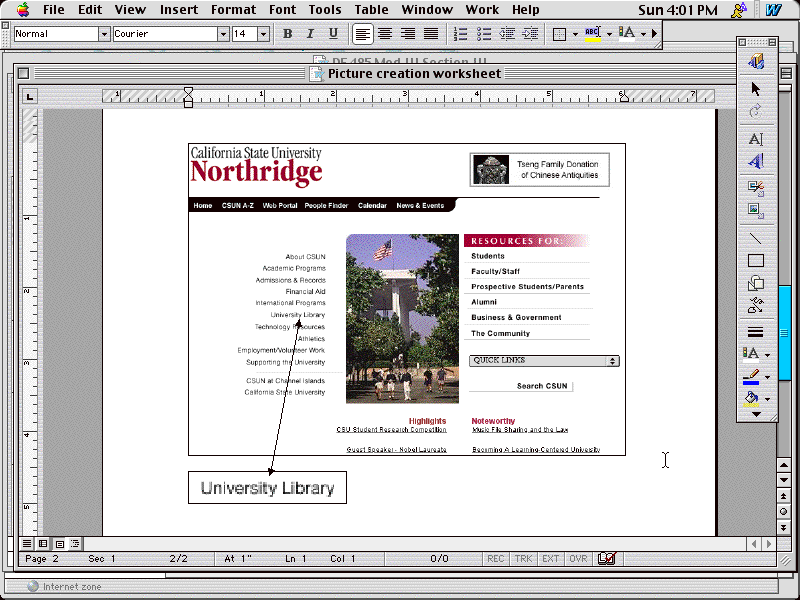Toggle Bold formatting
The height and width of the screenshot is (600, 800).
(x=287, y=34)
